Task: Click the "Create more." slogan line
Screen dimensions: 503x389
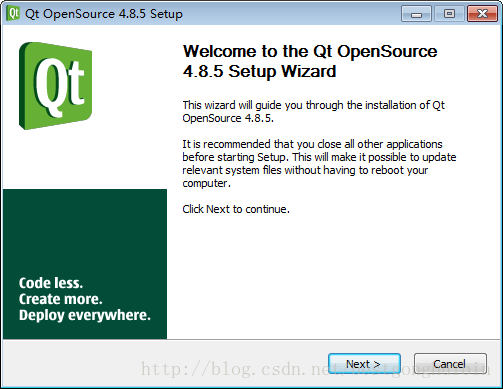Action: 60,299
